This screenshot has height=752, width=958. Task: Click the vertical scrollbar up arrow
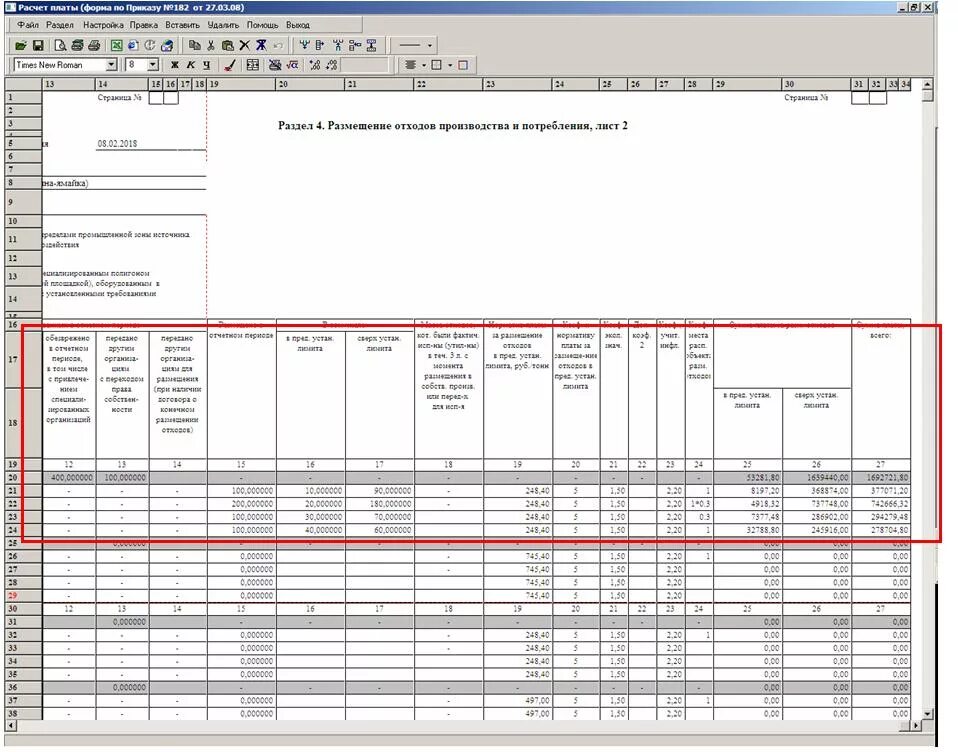point(927,84)
